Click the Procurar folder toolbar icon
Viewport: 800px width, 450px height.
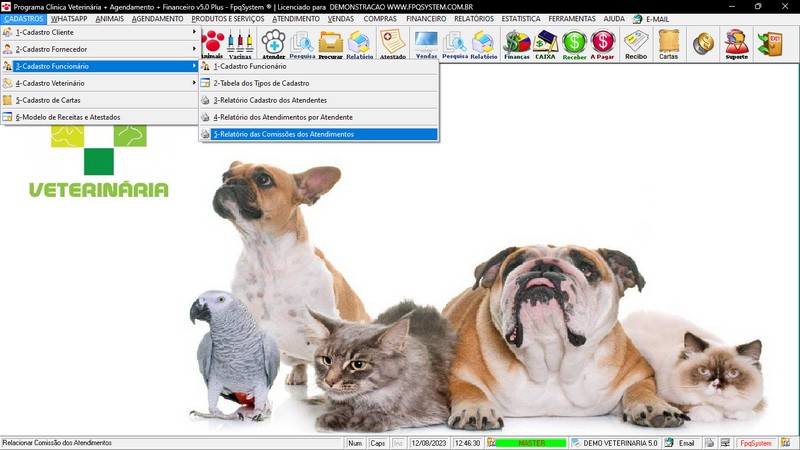click(331, 44)
